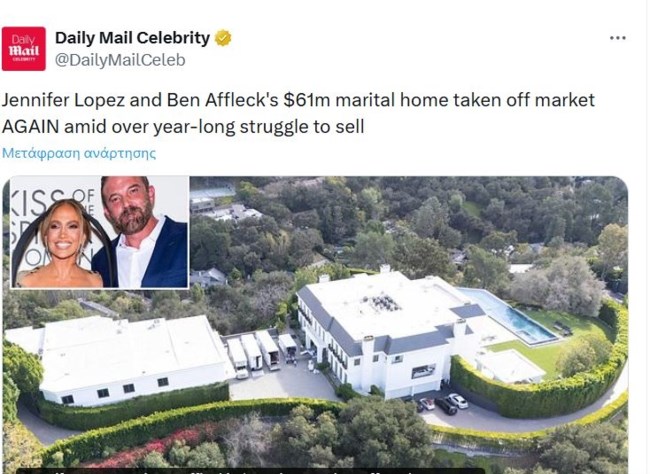The image size is (650, 474).
Task: Open the Daily Mail Celebrity account name
Action: point(132,38)
